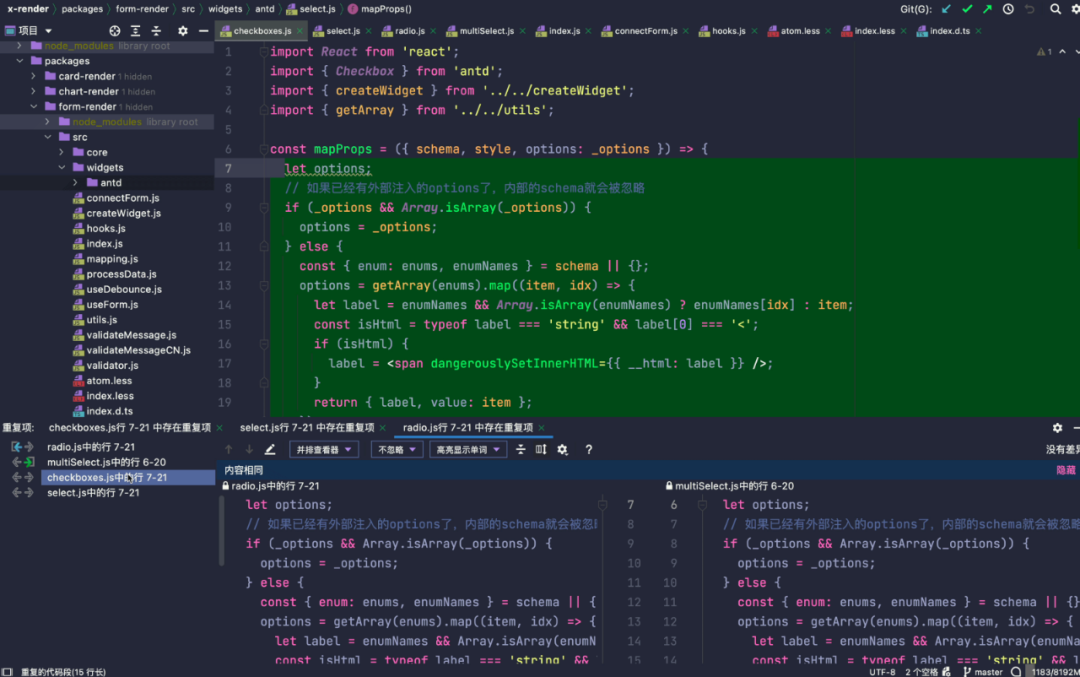Expand the antd folder
Screen dimensions: 1080x677
click(75, 183)
